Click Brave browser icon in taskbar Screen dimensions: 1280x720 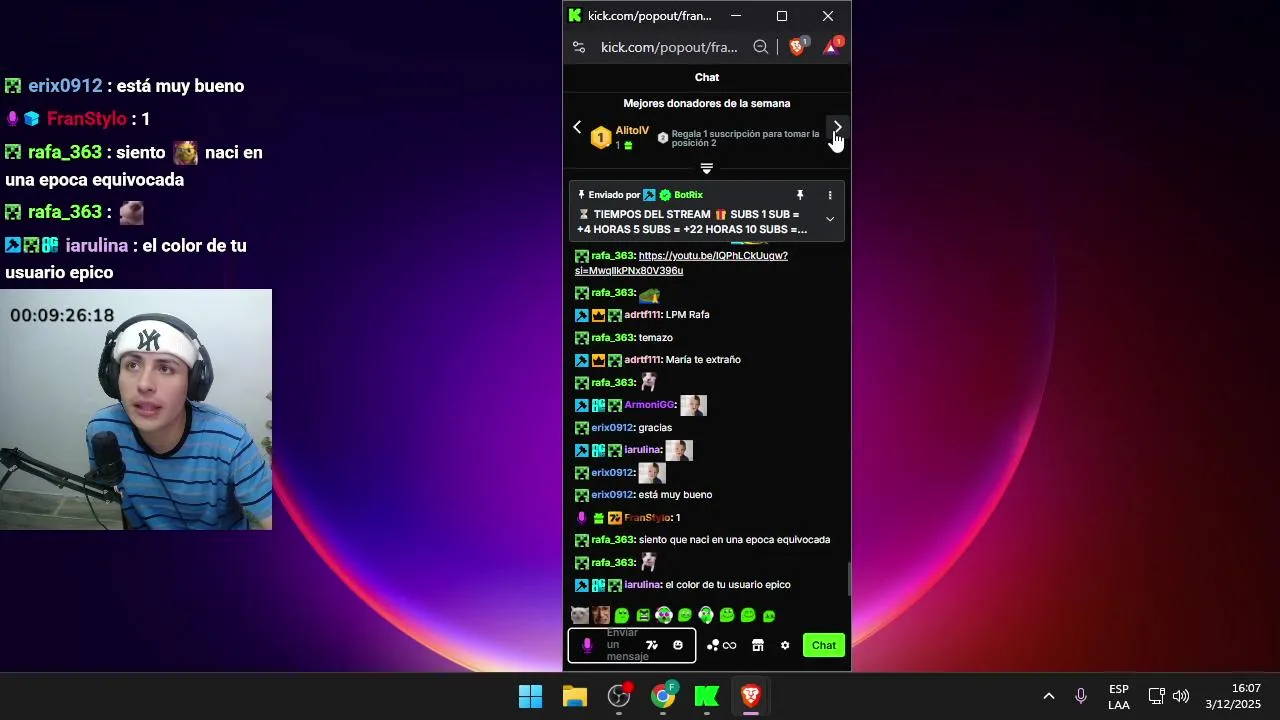[x=751, y=696]
